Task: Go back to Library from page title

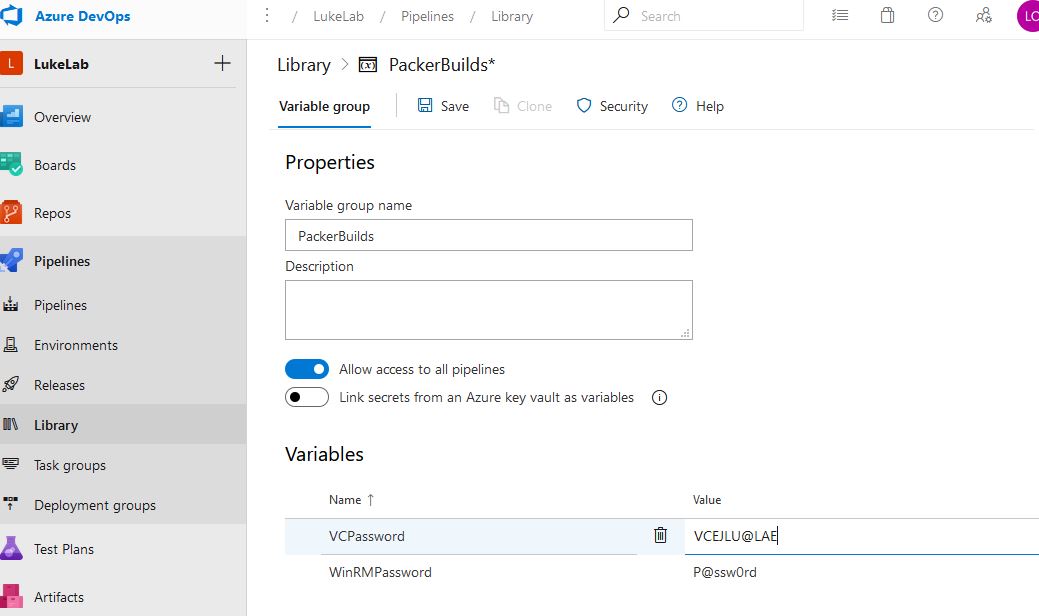Action: click(x=304, y=64)
